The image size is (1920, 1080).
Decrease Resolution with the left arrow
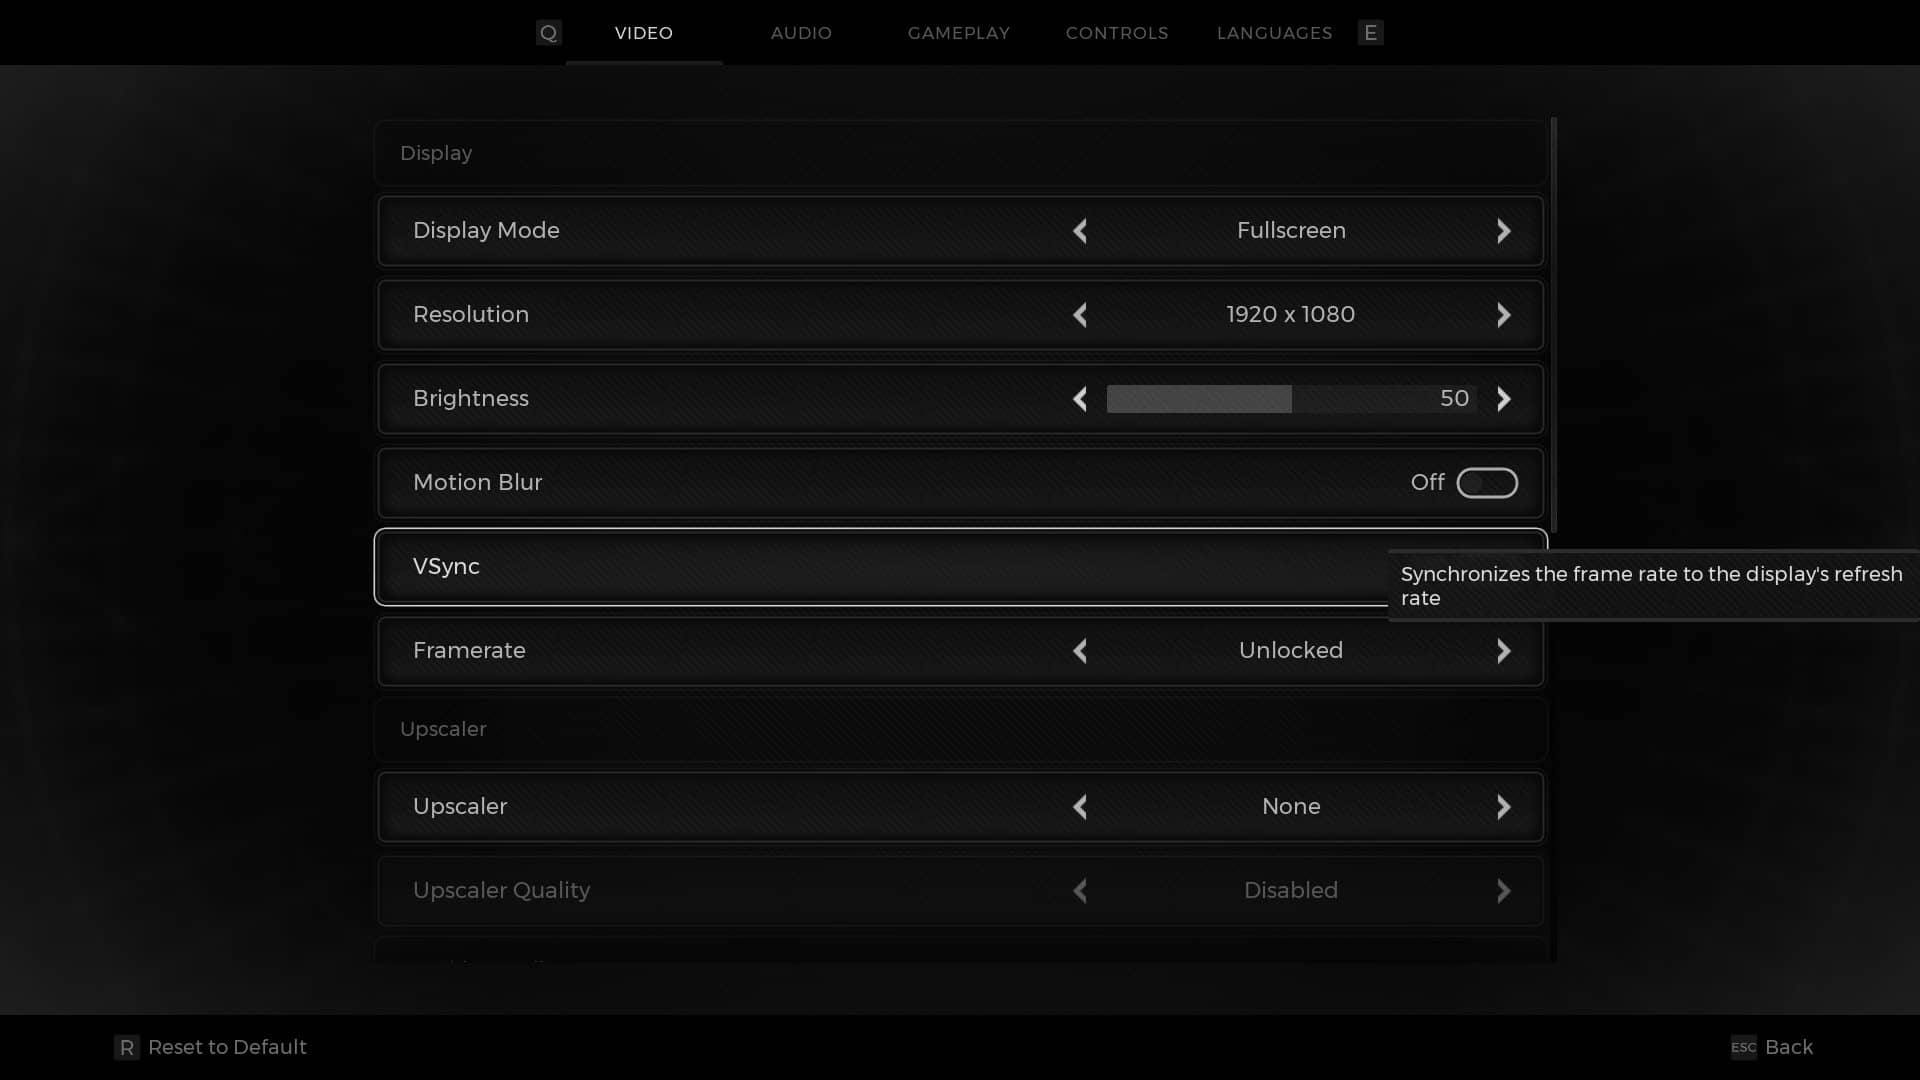coord(1080,315)
